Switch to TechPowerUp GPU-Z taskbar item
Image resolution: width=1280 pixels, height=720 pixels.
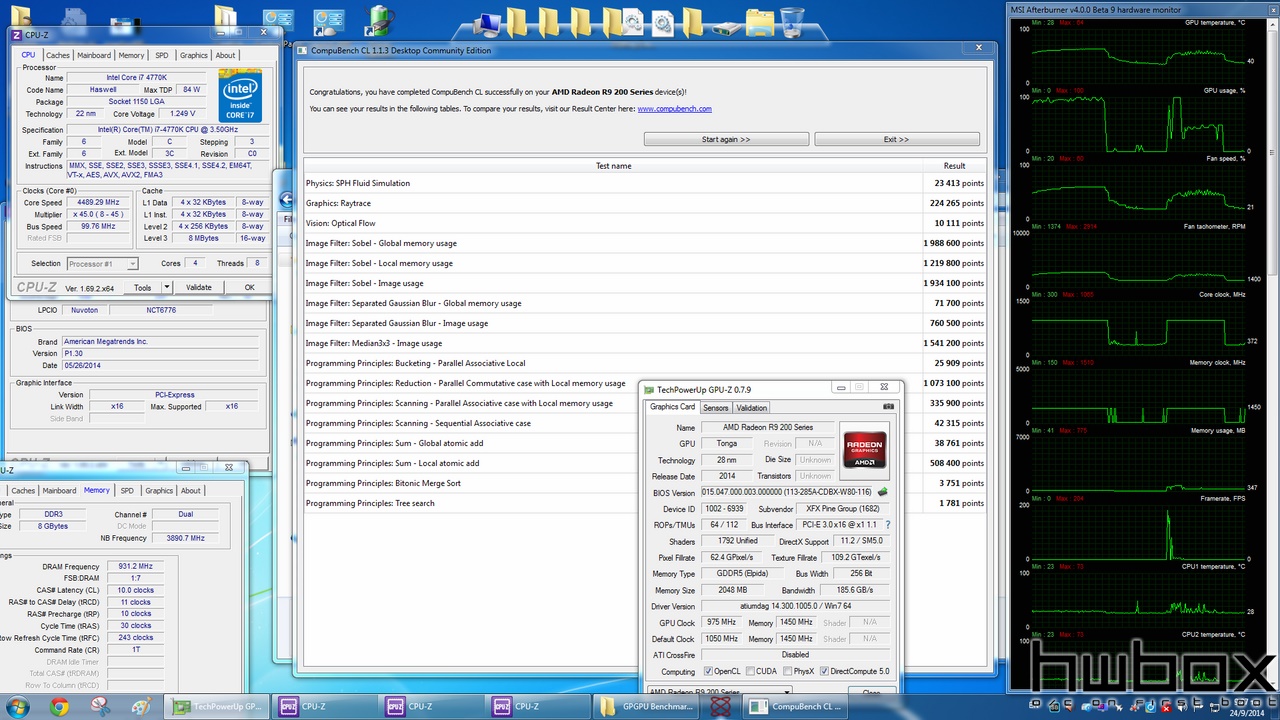(218, 707)
